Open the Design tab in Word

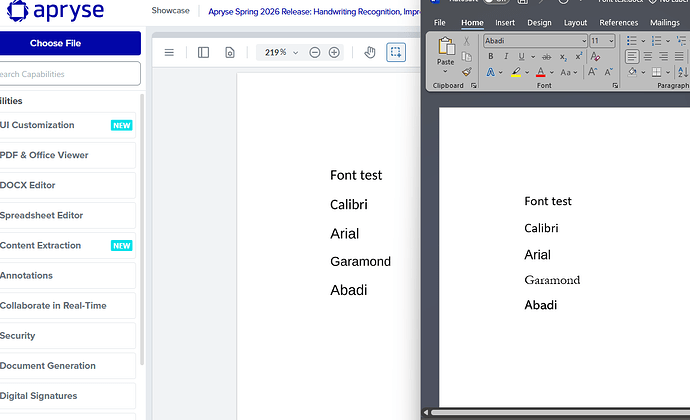539,23
